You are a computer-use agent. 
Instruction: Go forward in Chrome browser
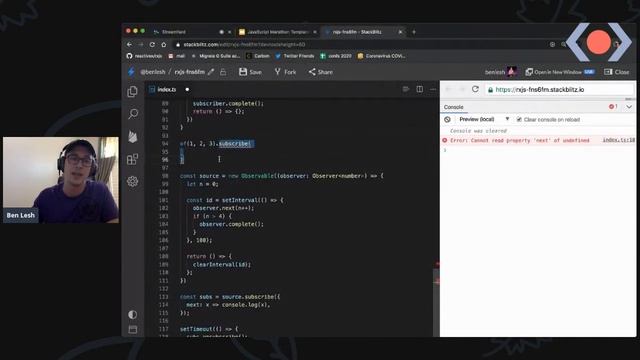[141, 44]
